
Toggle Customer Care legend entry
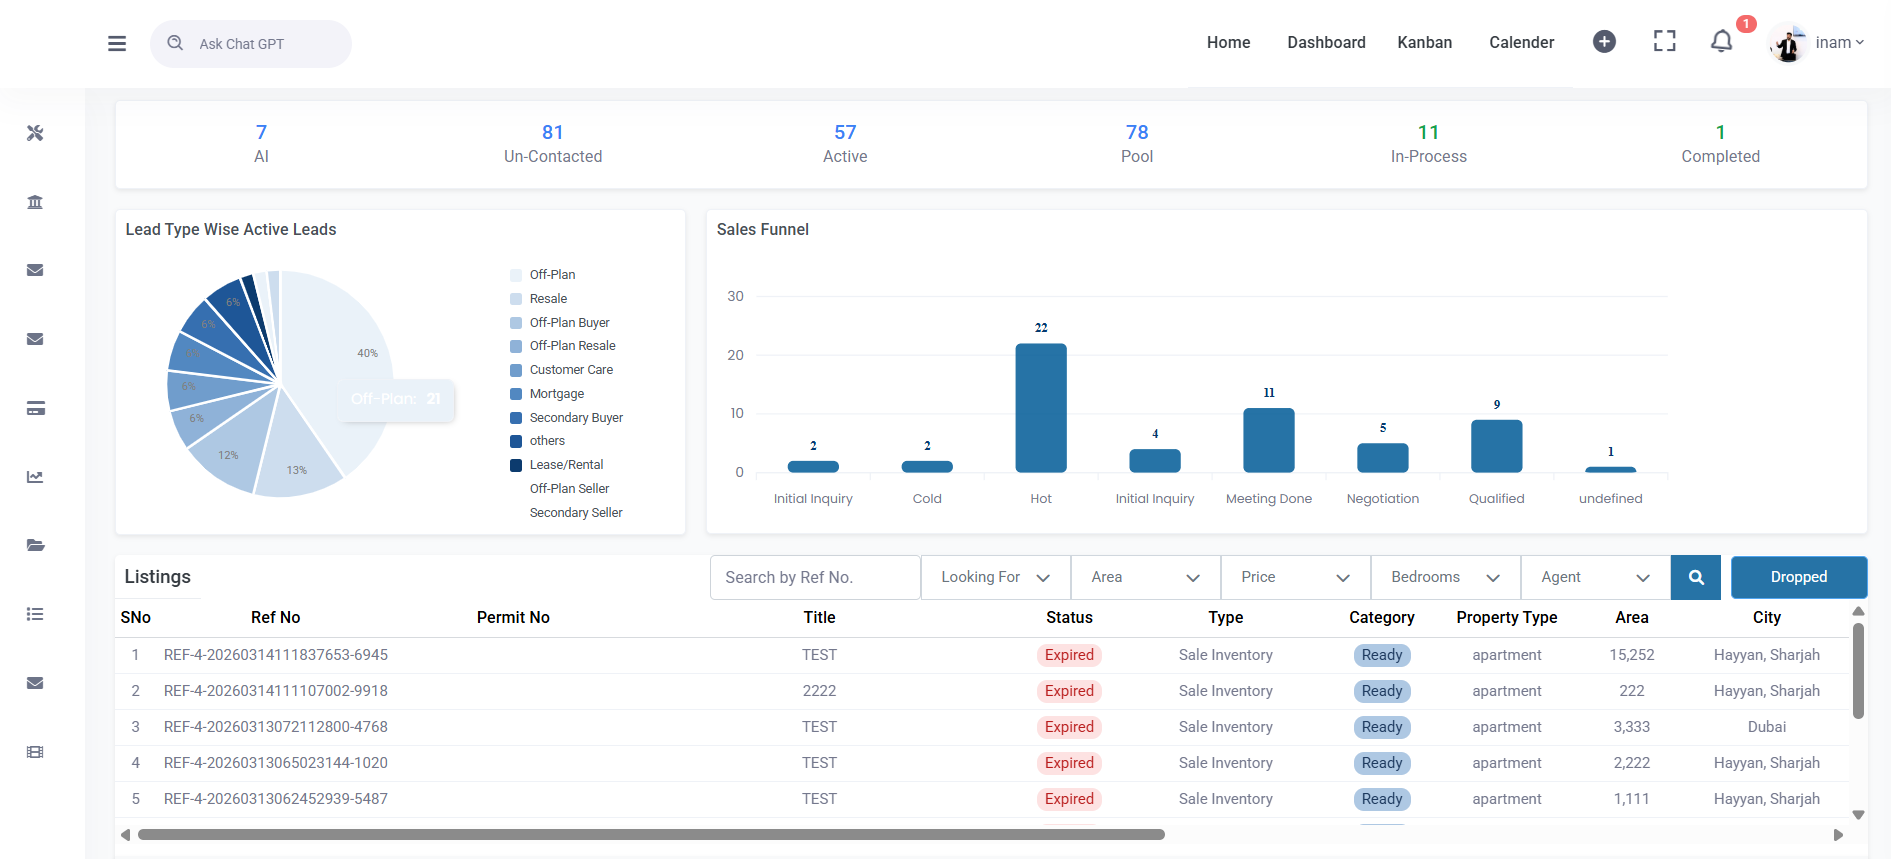point(561,370)
